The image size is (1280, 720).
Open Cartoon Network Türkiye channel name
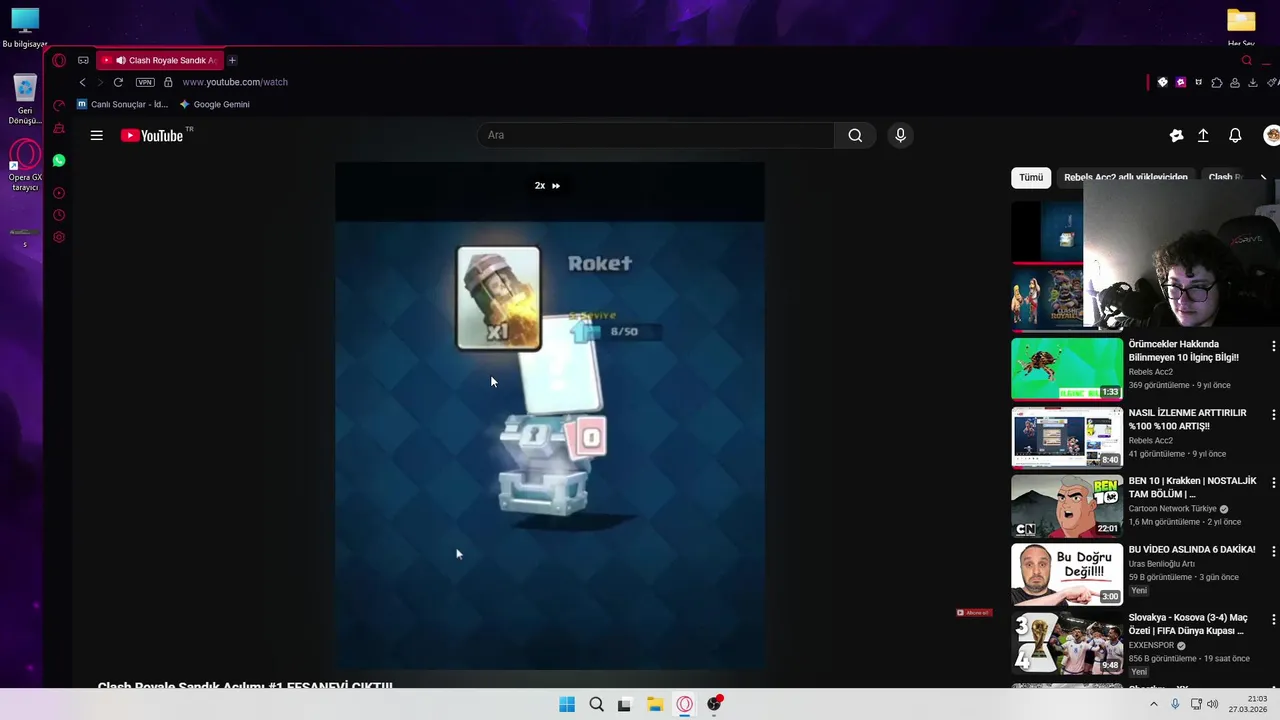[1172, 509]
